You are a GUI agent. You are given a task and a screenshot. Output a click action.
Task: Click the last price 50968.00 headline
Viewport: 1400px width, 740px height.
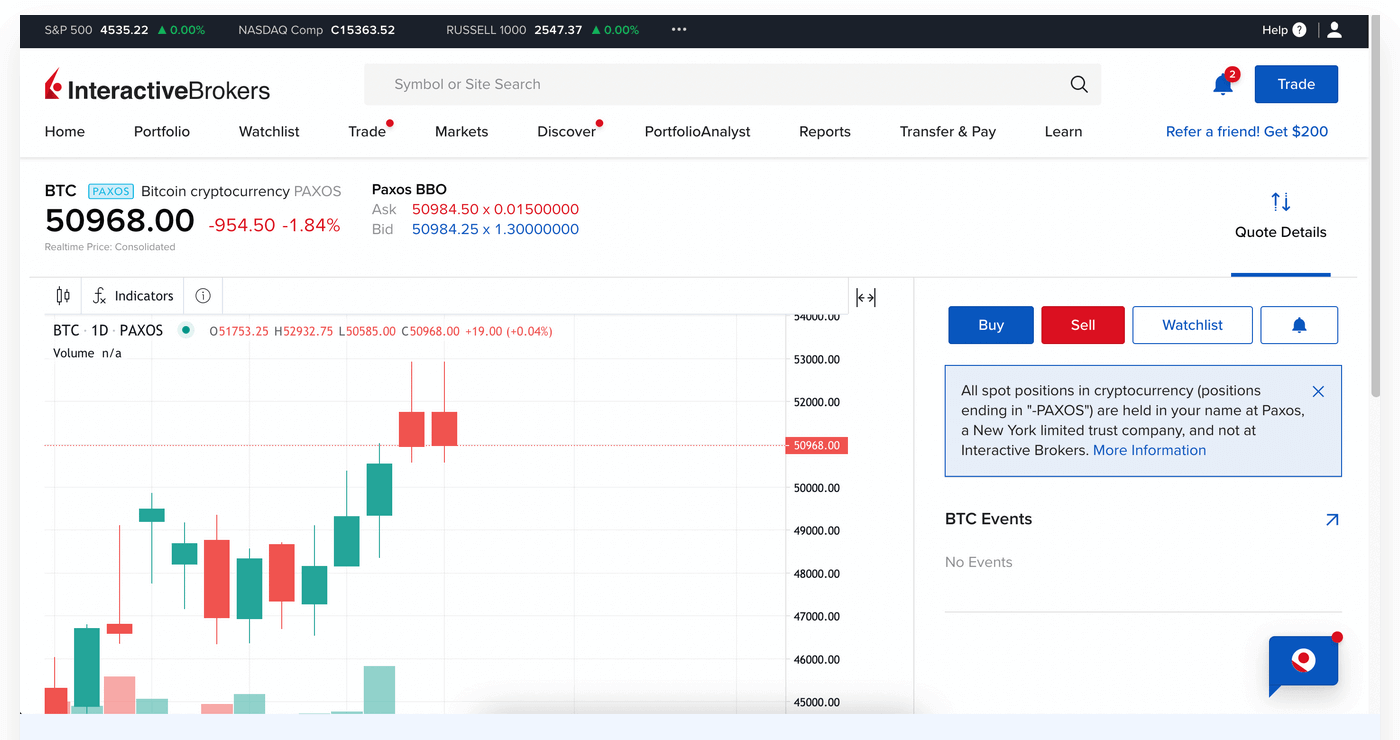coord(119,221)
